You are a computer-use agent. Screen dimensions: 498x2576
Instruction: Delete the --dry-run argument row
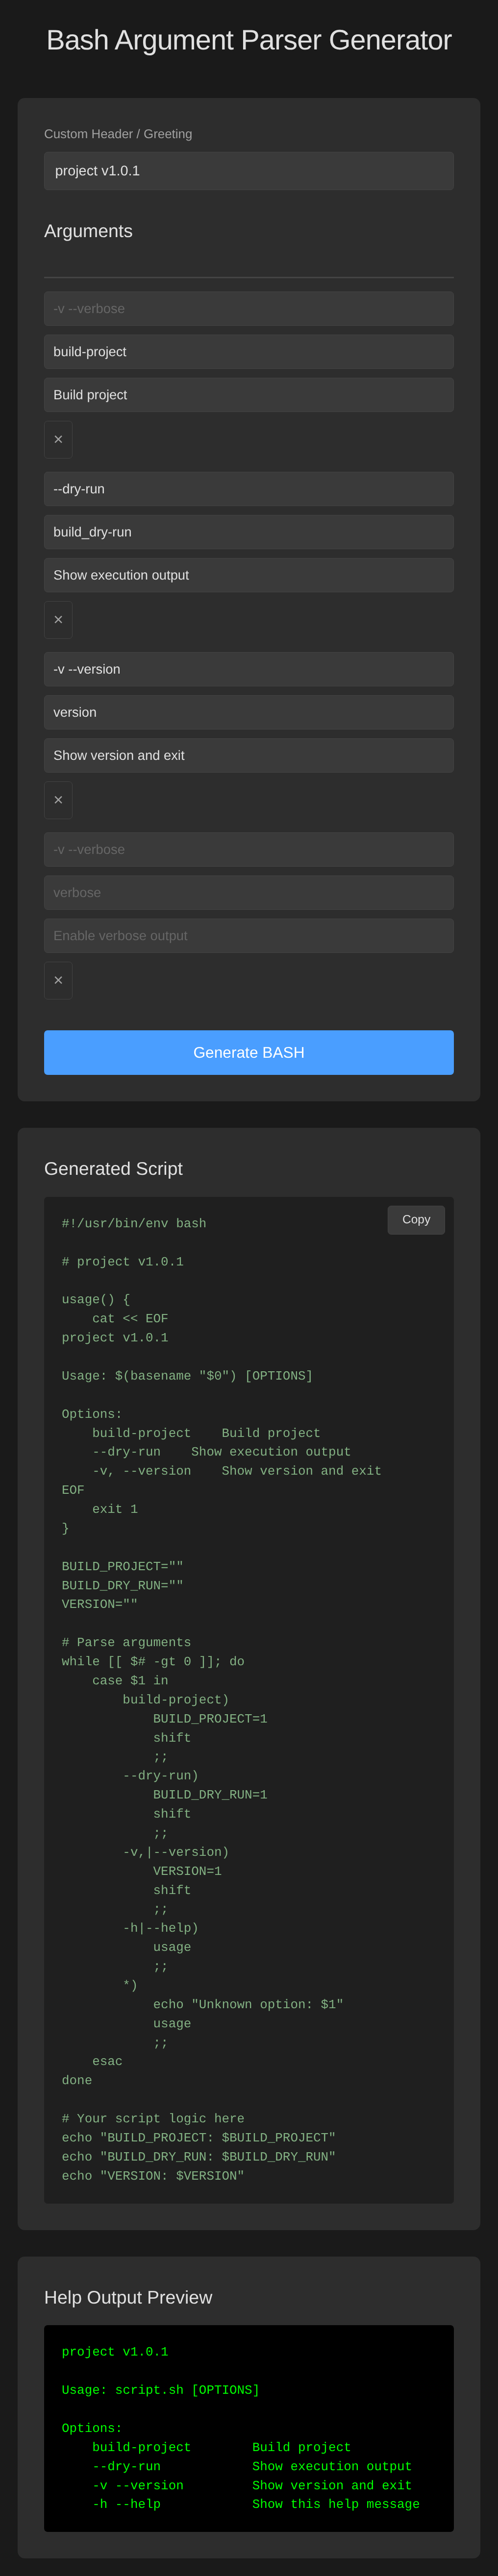tap(58, 620)
